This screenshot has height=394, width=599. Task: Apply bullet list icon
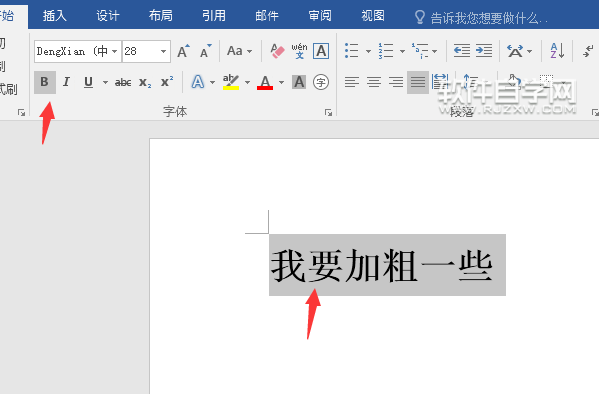351,51
